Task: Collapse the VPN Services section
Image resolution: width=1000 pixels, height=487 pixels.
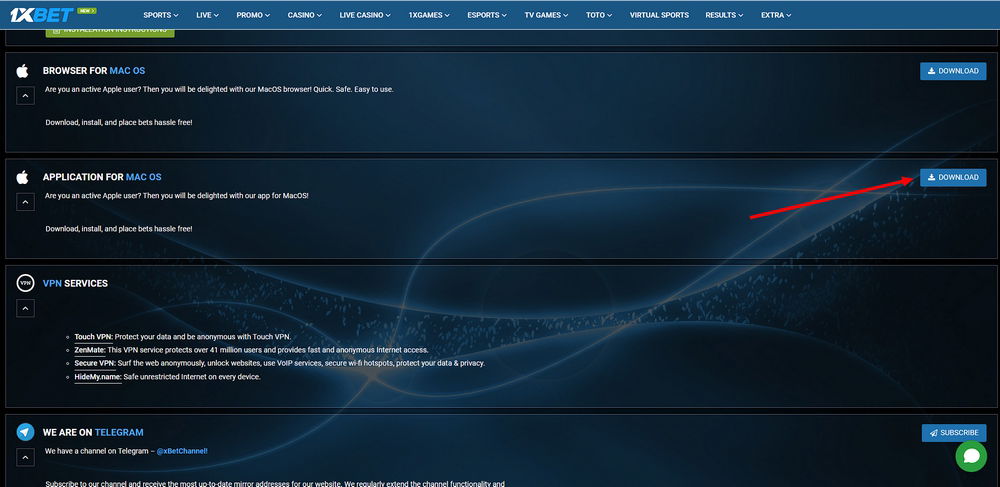Action: point(25,308)
